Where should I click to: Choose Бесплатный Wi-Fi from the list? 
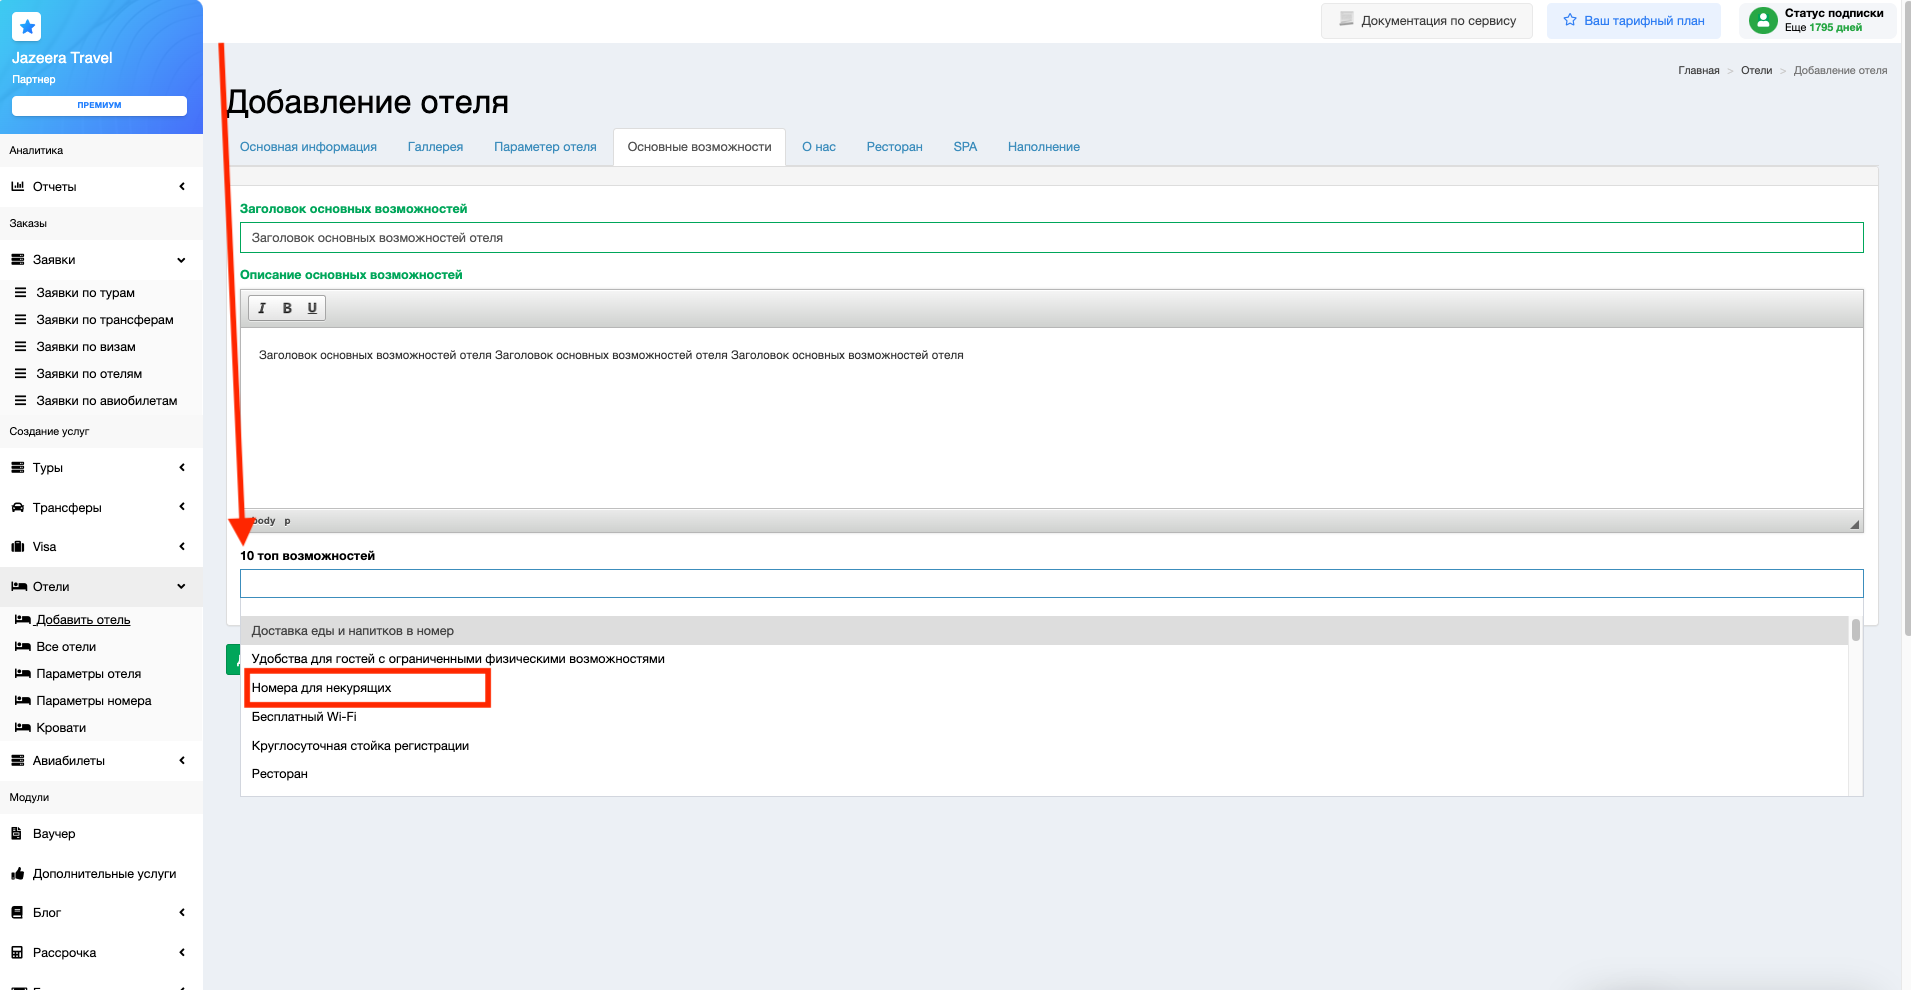tap(304, 717)
